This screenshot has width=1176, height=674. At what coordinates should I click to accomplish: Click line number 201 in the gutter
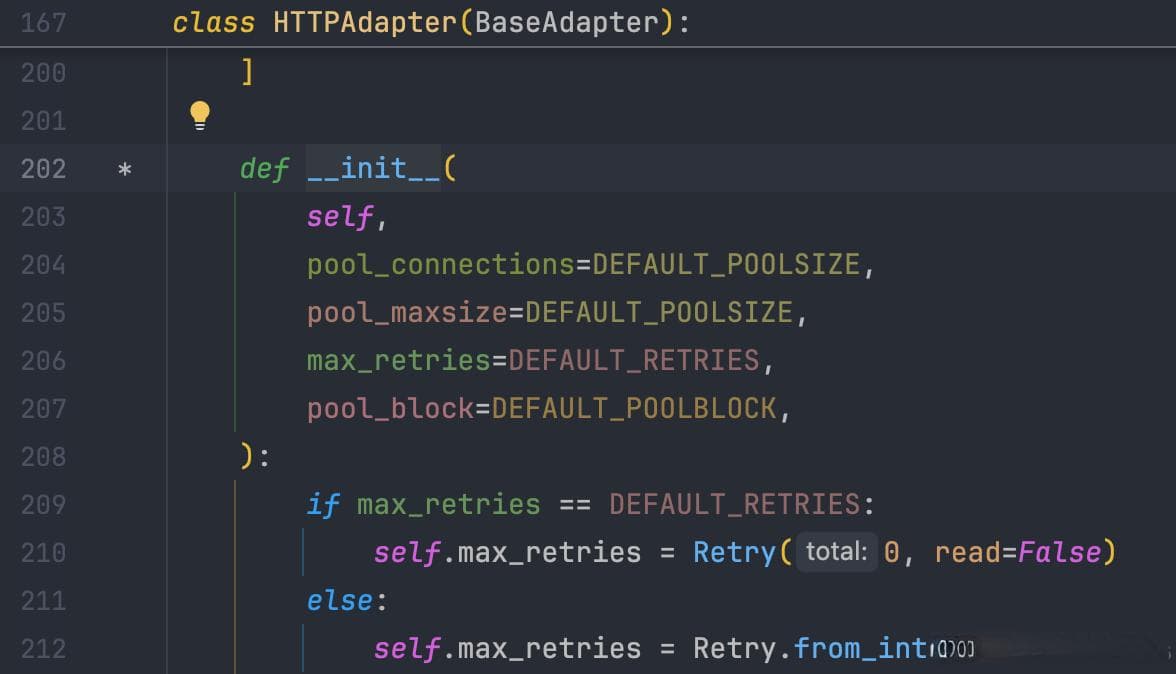pyautogui.click(x=44, y=121)
